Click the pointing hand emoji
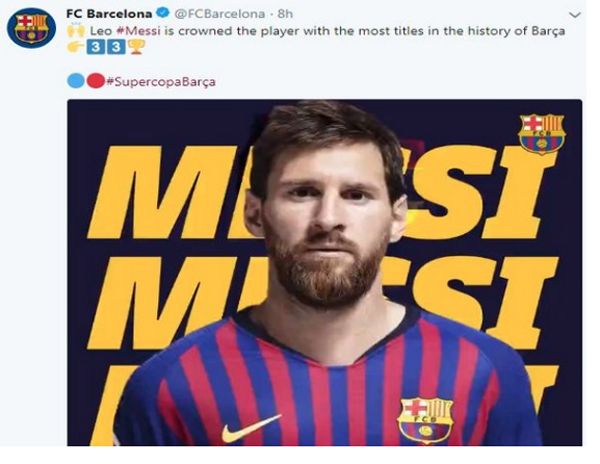This screenshot has width=600, height=464. click(75, 48)
